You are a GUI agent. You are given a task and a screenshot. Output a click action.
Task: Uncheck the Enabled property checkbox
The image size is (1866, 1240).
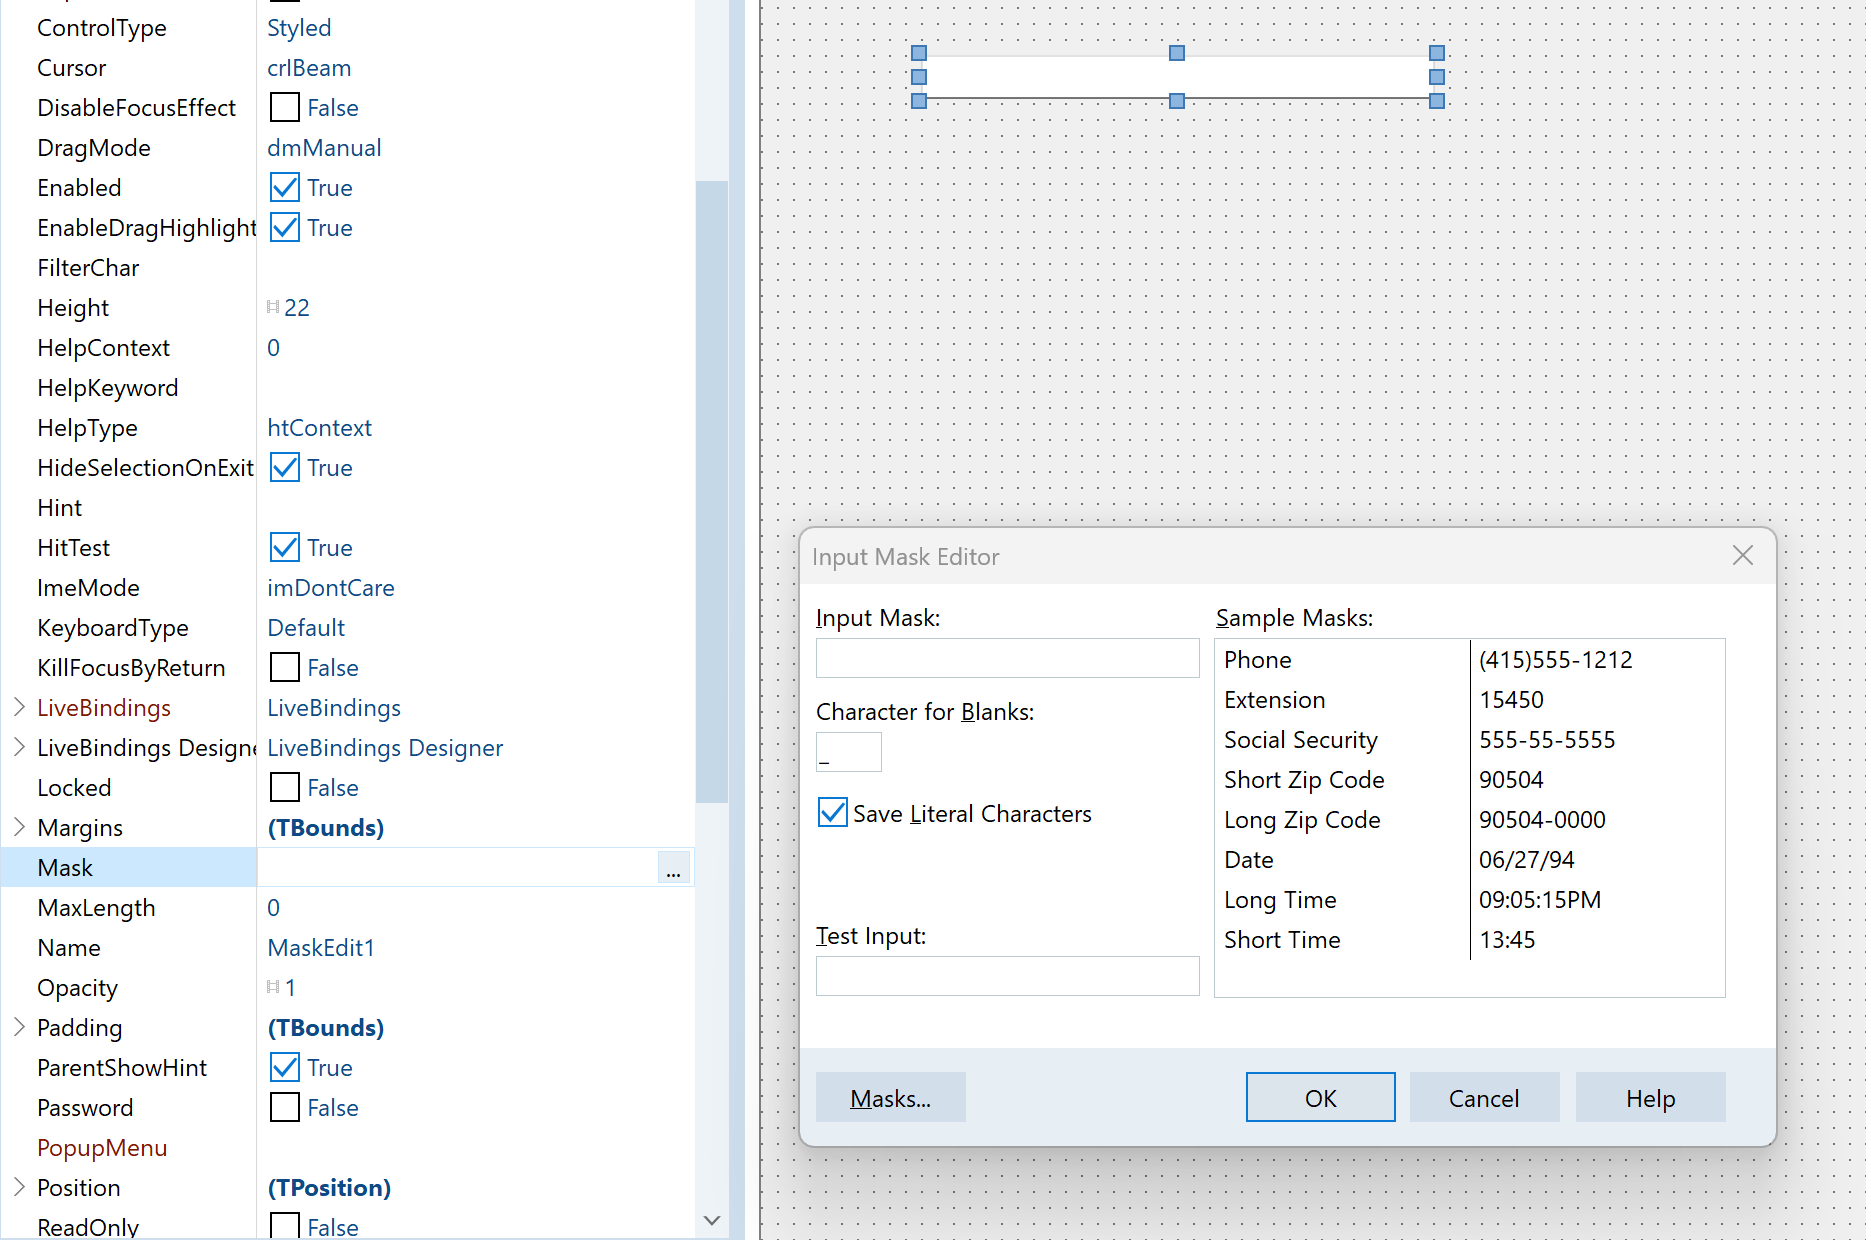click(x=285, y=188)
